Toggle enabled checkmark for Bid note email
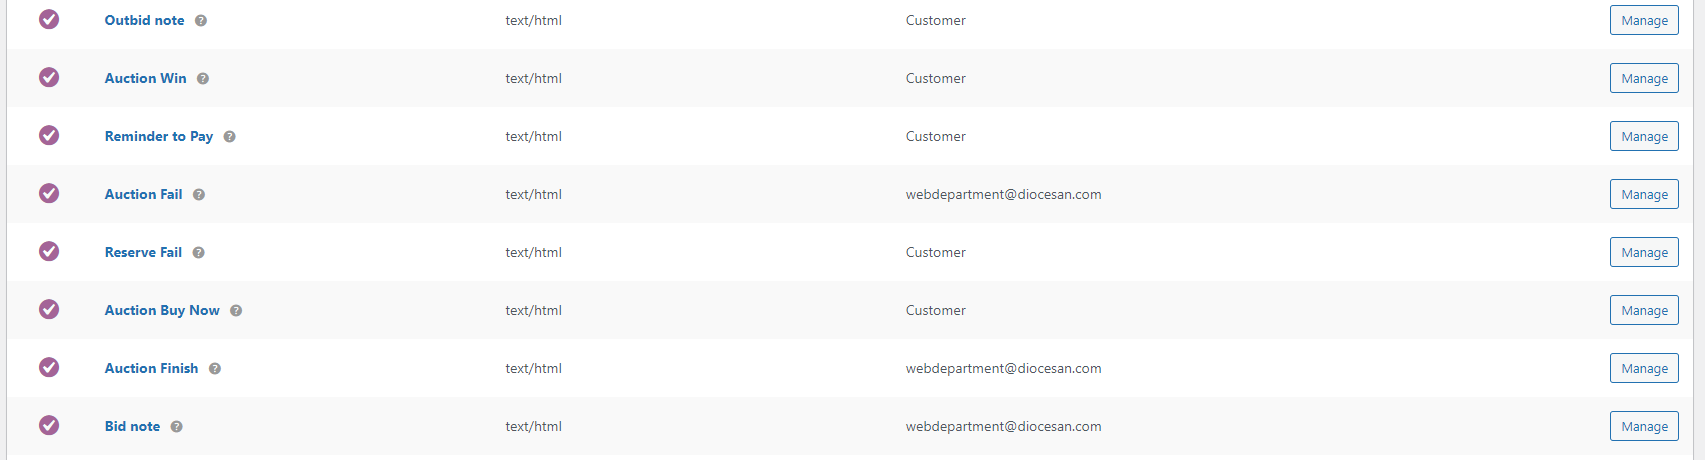Screen dimensions: 1705x460 click(49, 426)
